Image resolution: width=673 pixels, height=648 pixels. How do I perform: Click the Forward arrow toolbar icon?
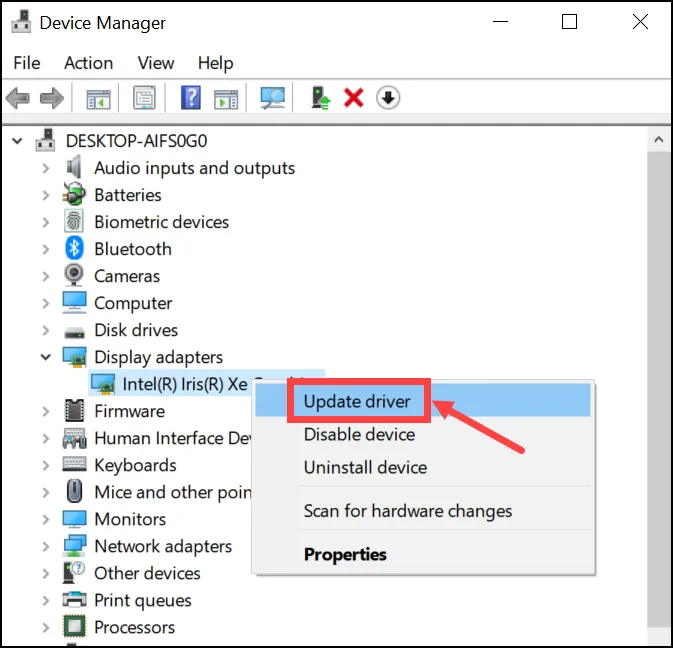coord(52,98)
